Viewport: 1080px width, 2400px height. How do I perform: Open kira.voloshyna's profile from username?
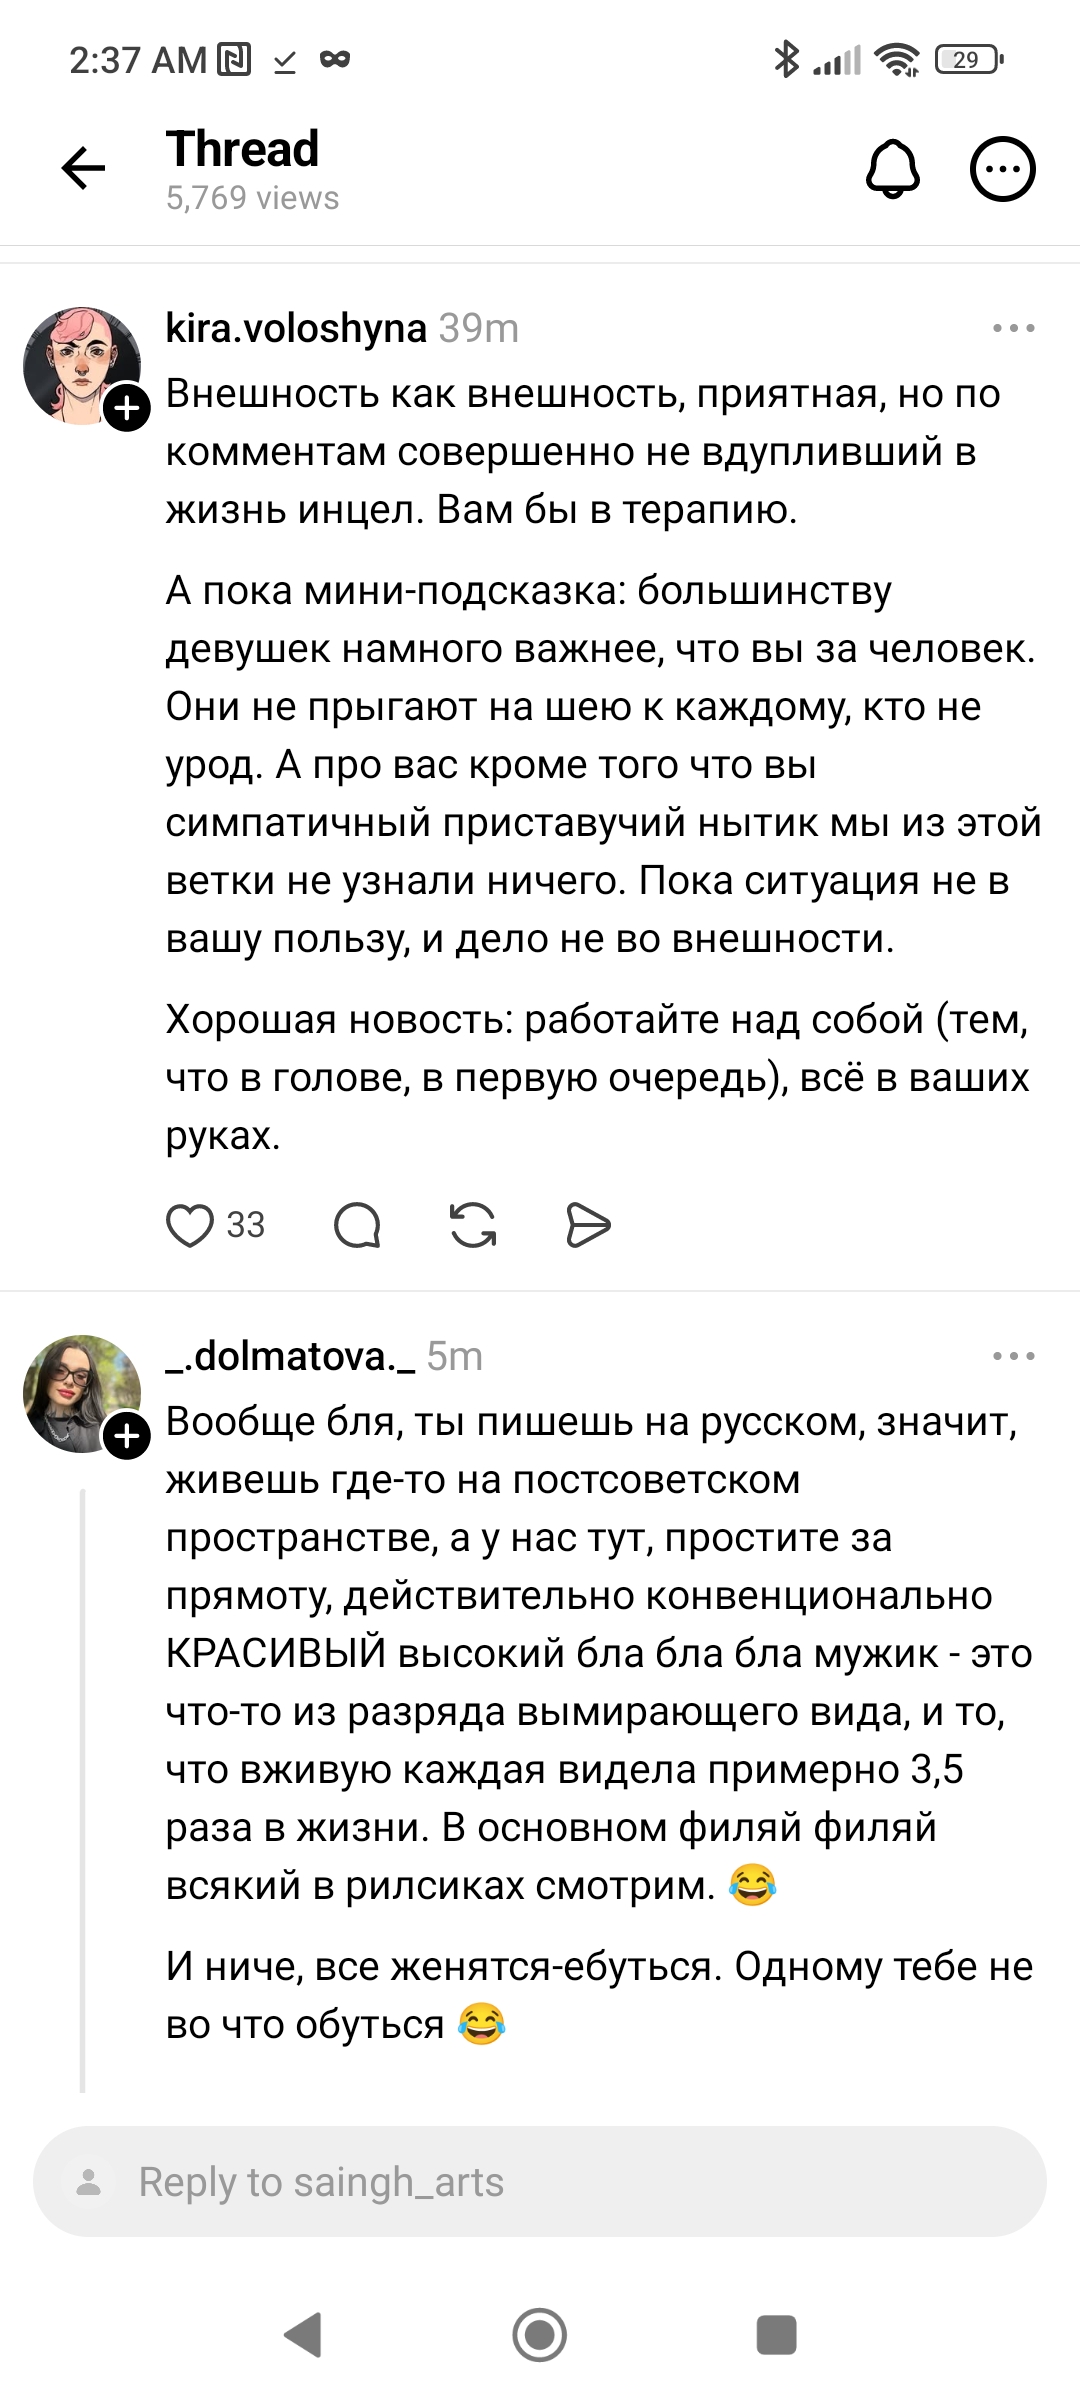coord(296,328)
